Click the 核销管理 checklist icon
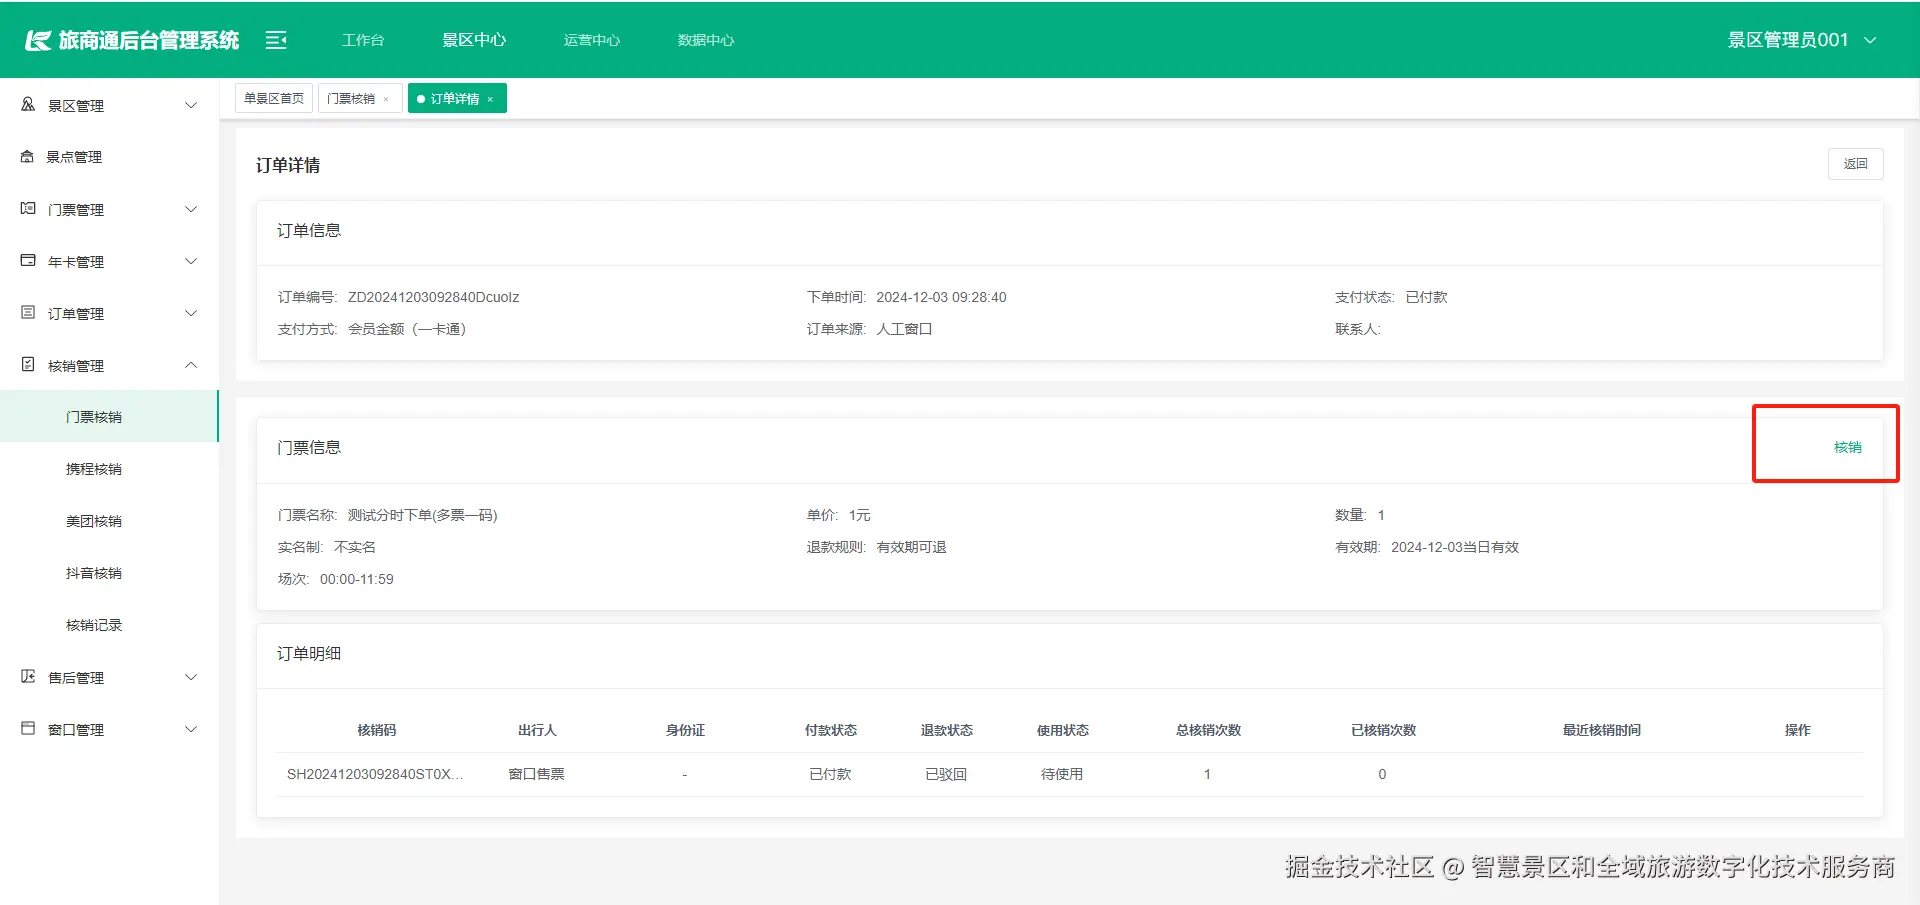The width and height of the screenshot is (1920, 905). tap(28, 365)
